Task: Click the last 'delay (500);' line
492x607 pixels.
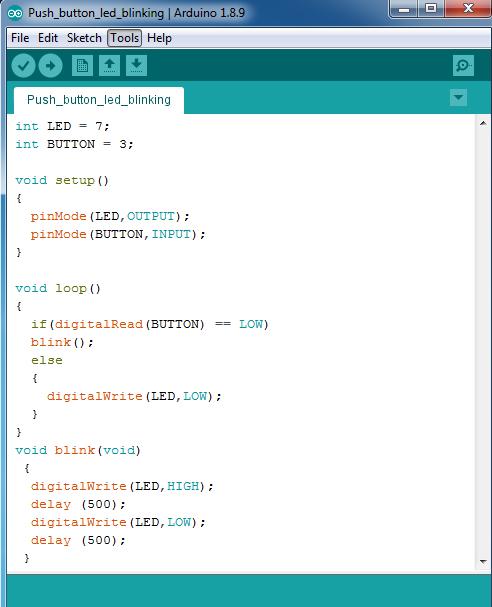Action: click(x=78, y=540)
